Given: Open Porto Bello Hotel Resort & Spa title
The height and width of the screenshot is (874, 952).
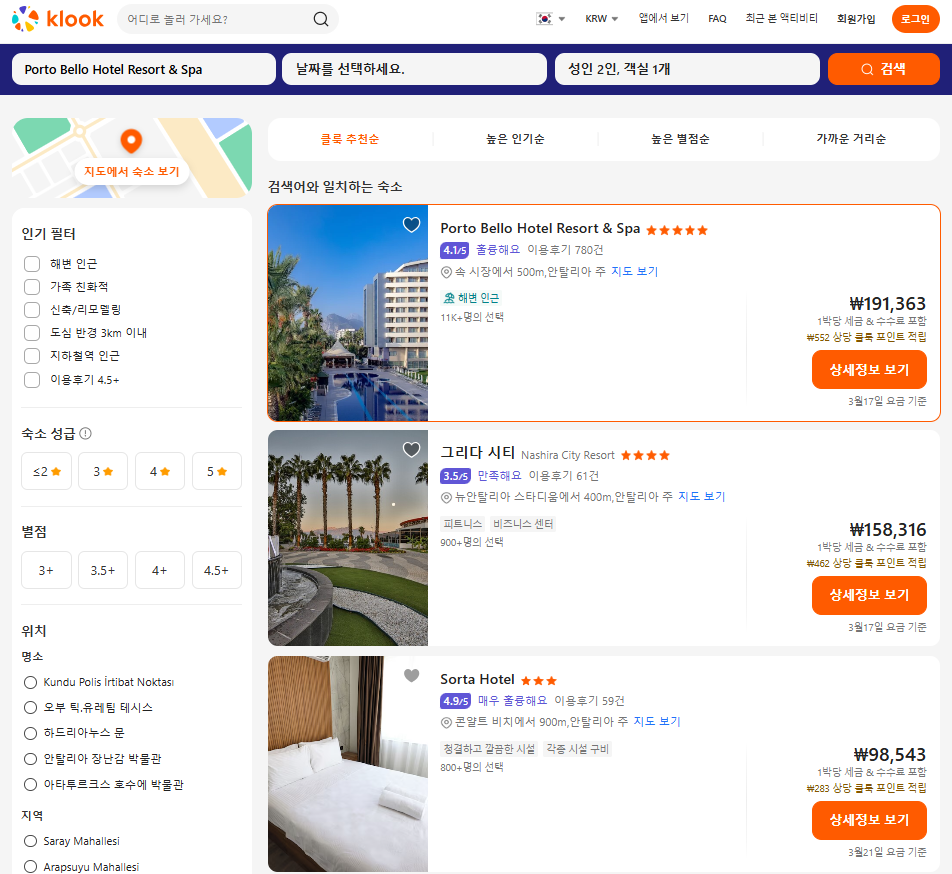Looking at the screenshot, I should coord(540,228).
